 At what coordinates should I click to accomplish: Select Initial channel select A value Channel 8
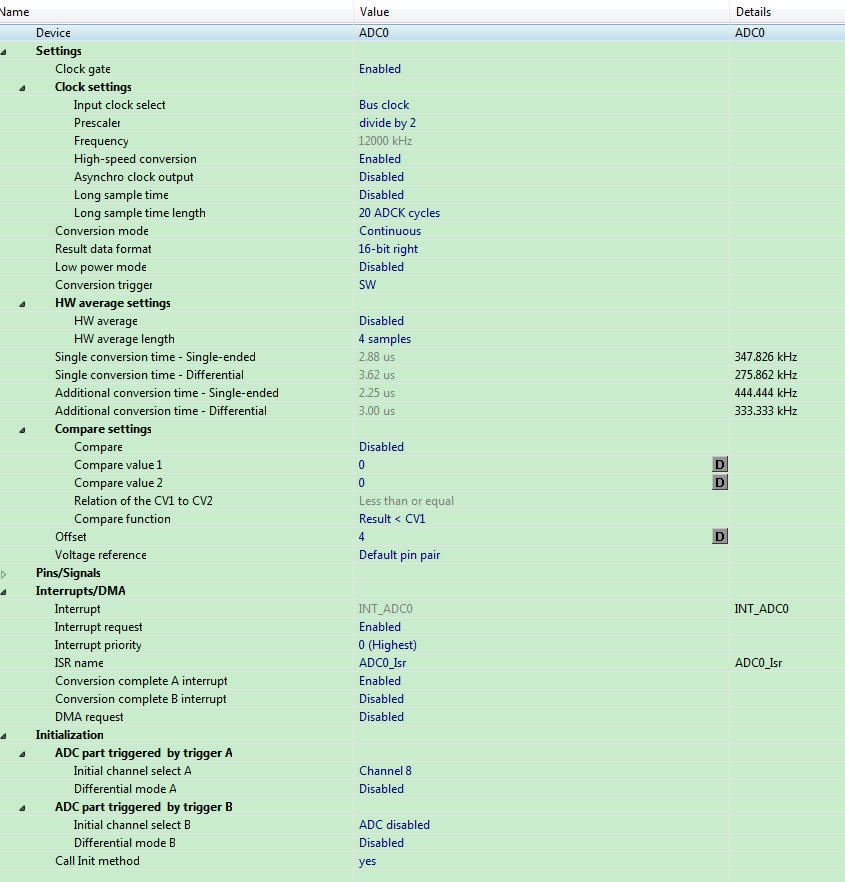pyautogui.click(x=385, y=771)
